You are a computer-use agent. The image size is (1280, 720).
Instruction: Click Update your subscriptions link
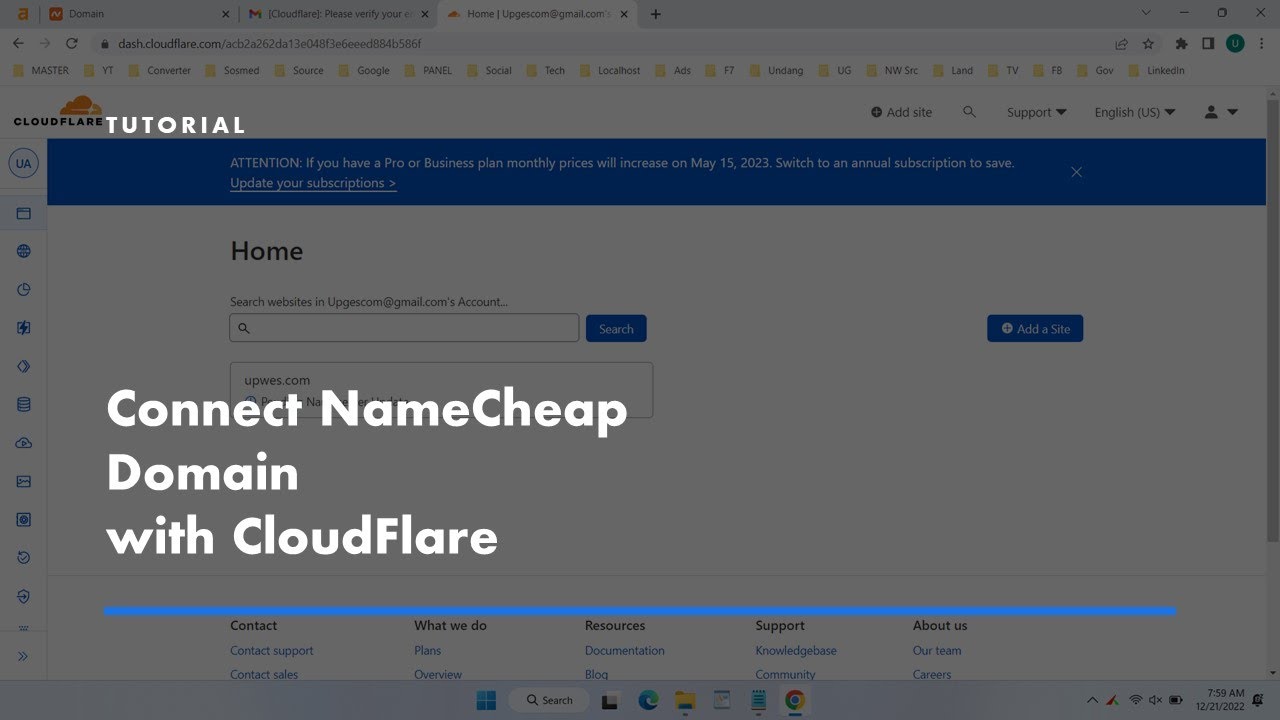[x=313, y=183]
